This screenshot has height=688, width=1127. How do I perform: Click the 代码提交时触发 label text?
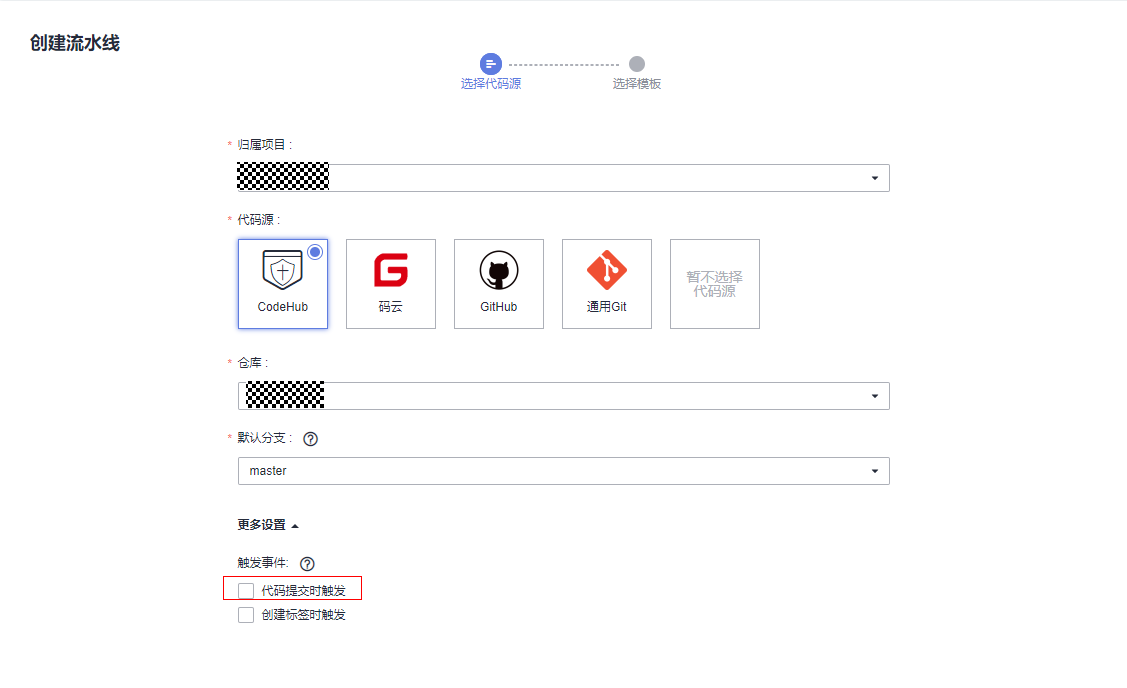click(x=303, y=591)
